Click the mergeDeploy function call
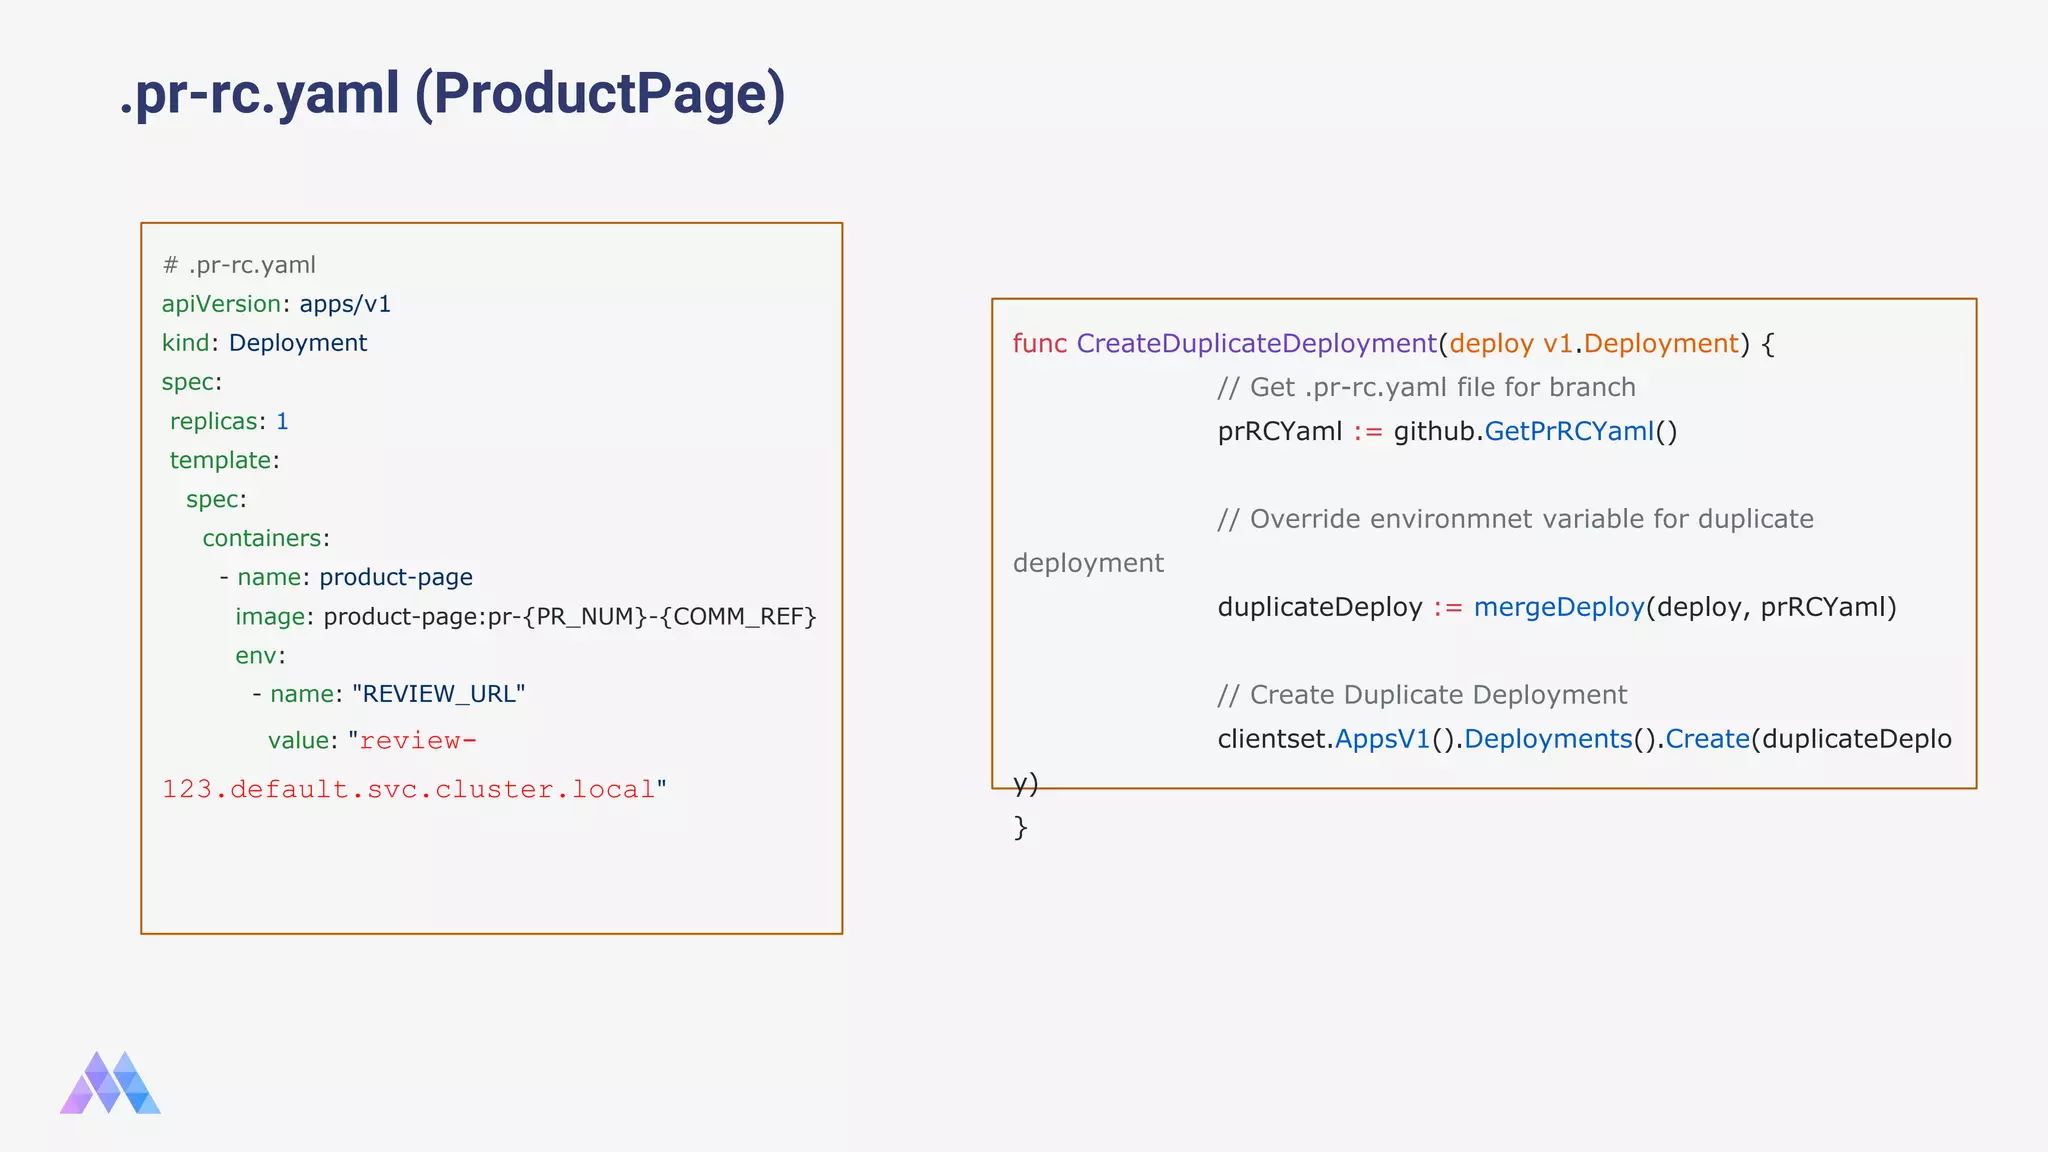The image size is (2048, 1152). click(1558, 607)
